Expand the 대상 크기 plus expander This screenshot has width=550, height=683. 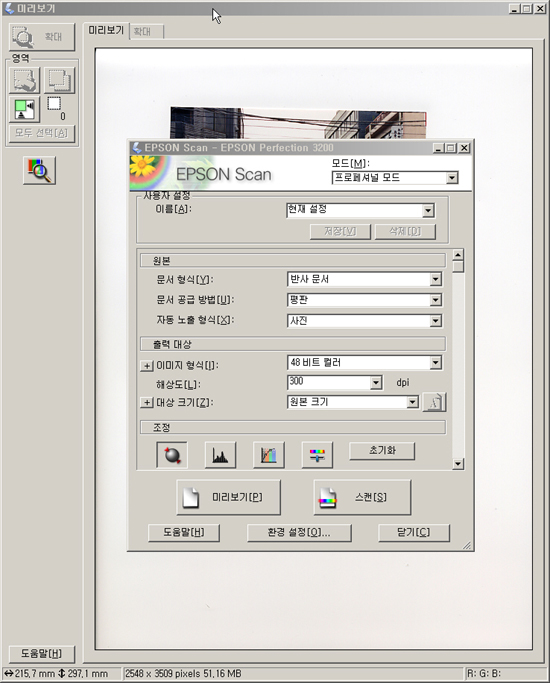coord(147,402)
